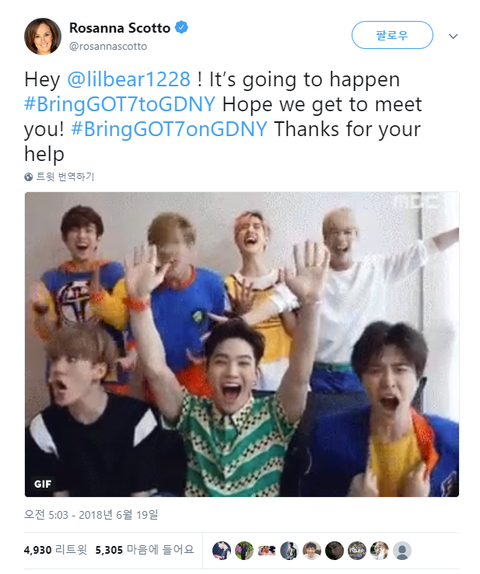Click the 팔로우 follow button
480x574 pixels.
click(392, 35)
